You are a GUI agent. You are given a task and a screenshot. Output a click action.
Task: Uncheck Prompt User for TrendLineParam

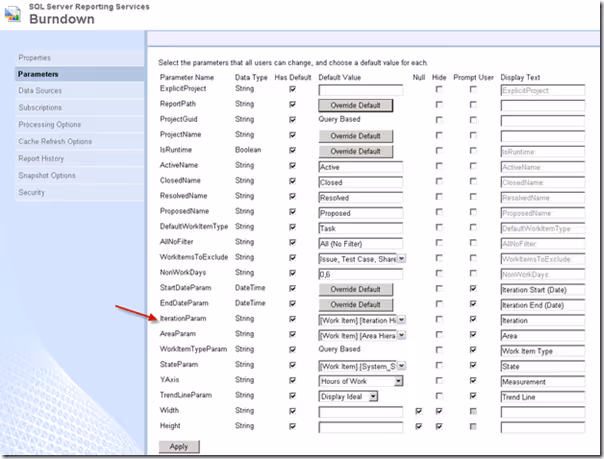pyautogui.click(x=473, y=395)
